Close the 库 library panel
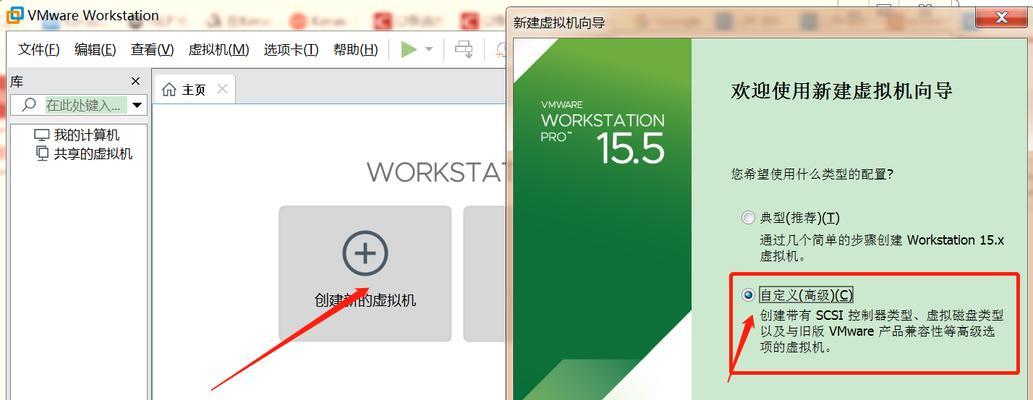The width and height of the screenshot is (1033, 400). 136,81
